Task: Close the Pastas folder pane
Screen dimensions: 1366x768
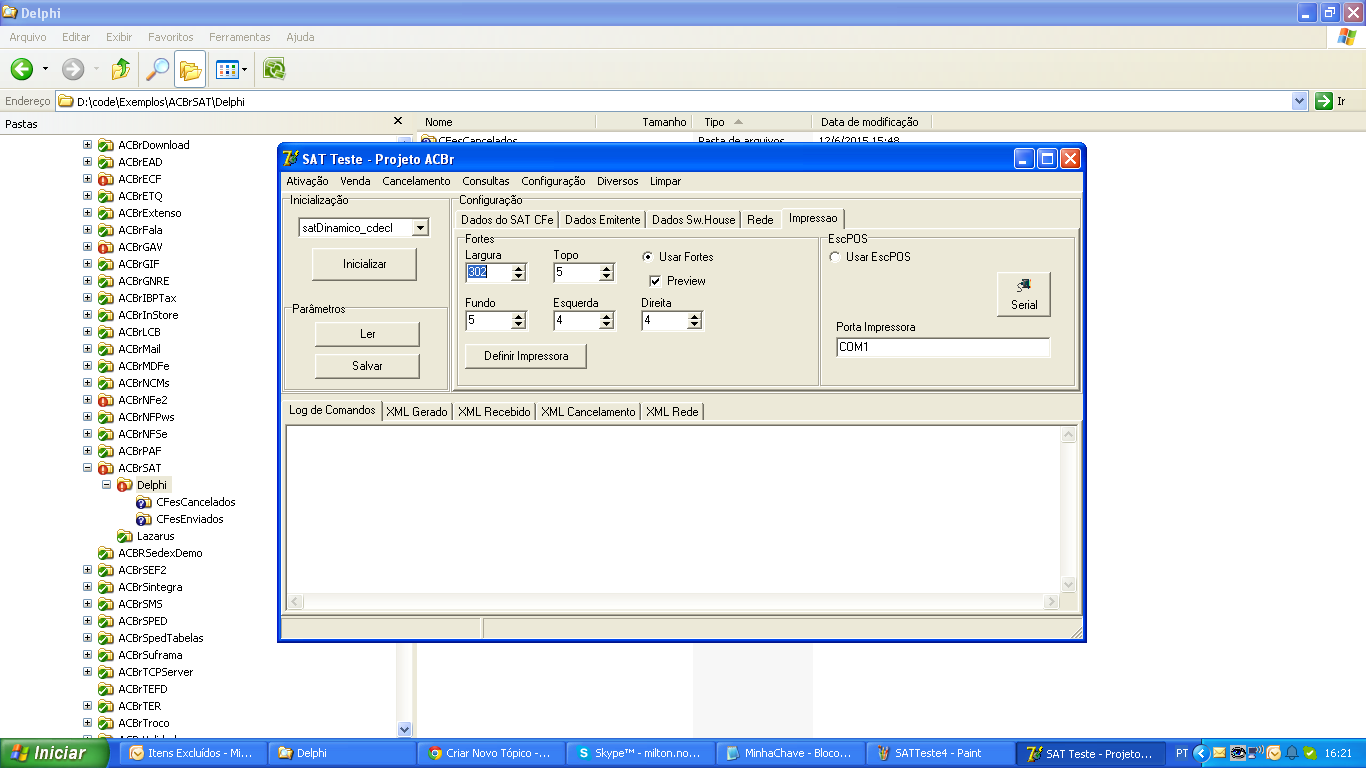Action: click(398, 121)
